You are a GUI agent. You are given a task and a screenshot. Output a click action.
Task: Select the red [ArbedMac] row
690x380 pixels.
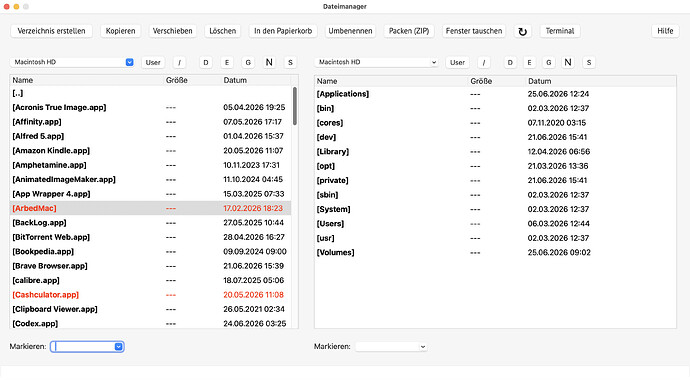[150, 208]
